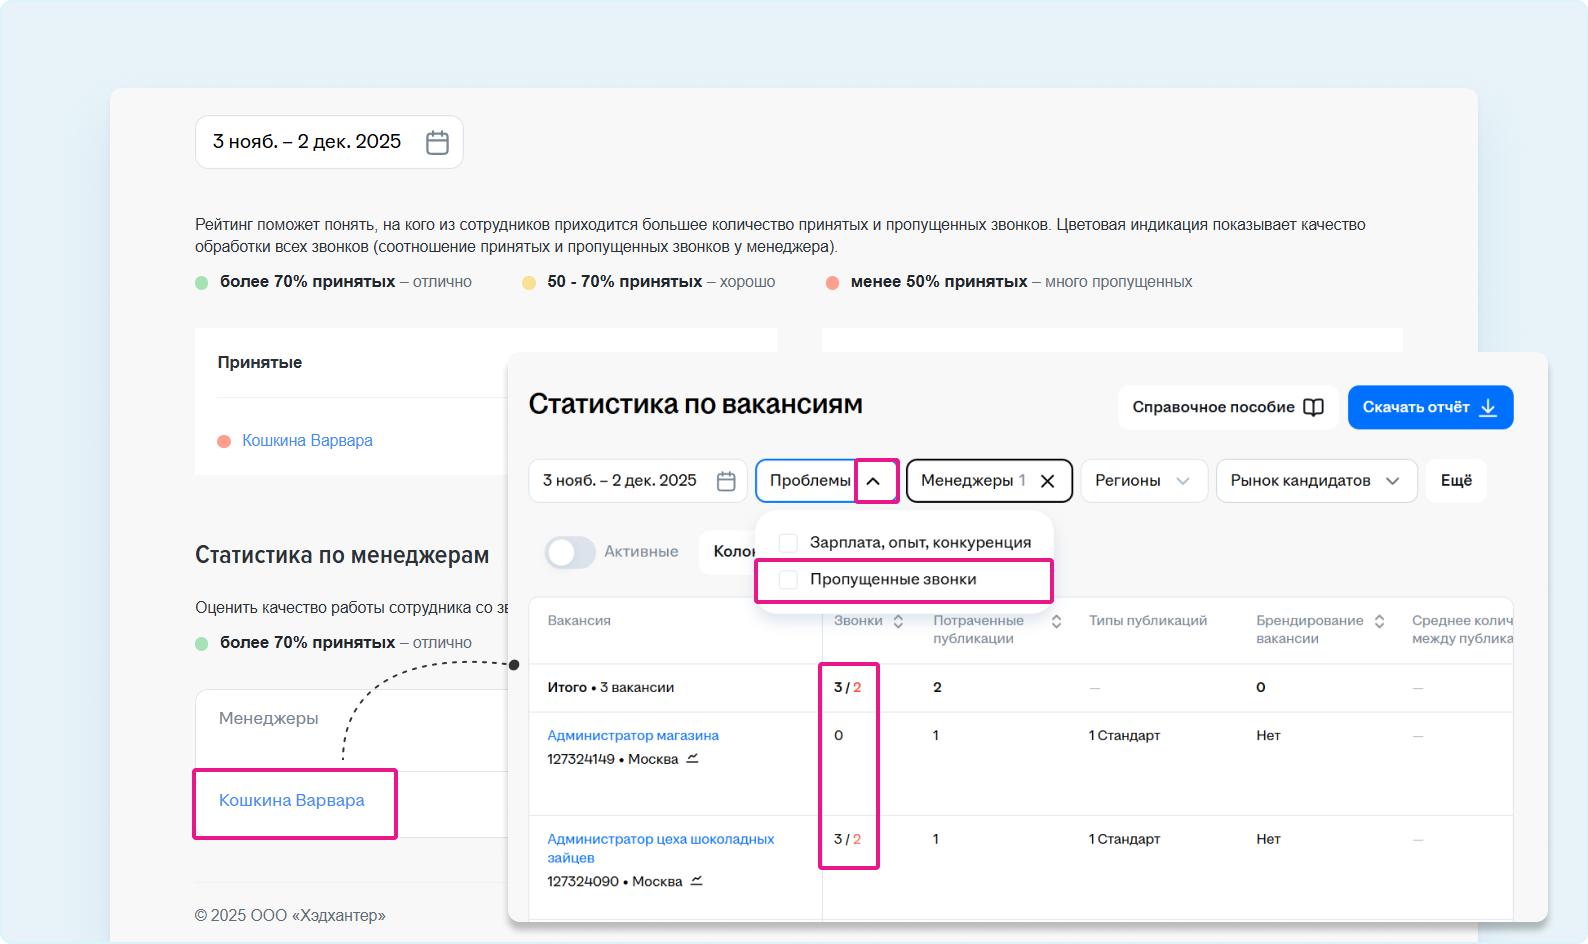Click download arrow icon on Скачать отчёт
The width and height of the screenshot is (1588, 944).
point(1488,407)
